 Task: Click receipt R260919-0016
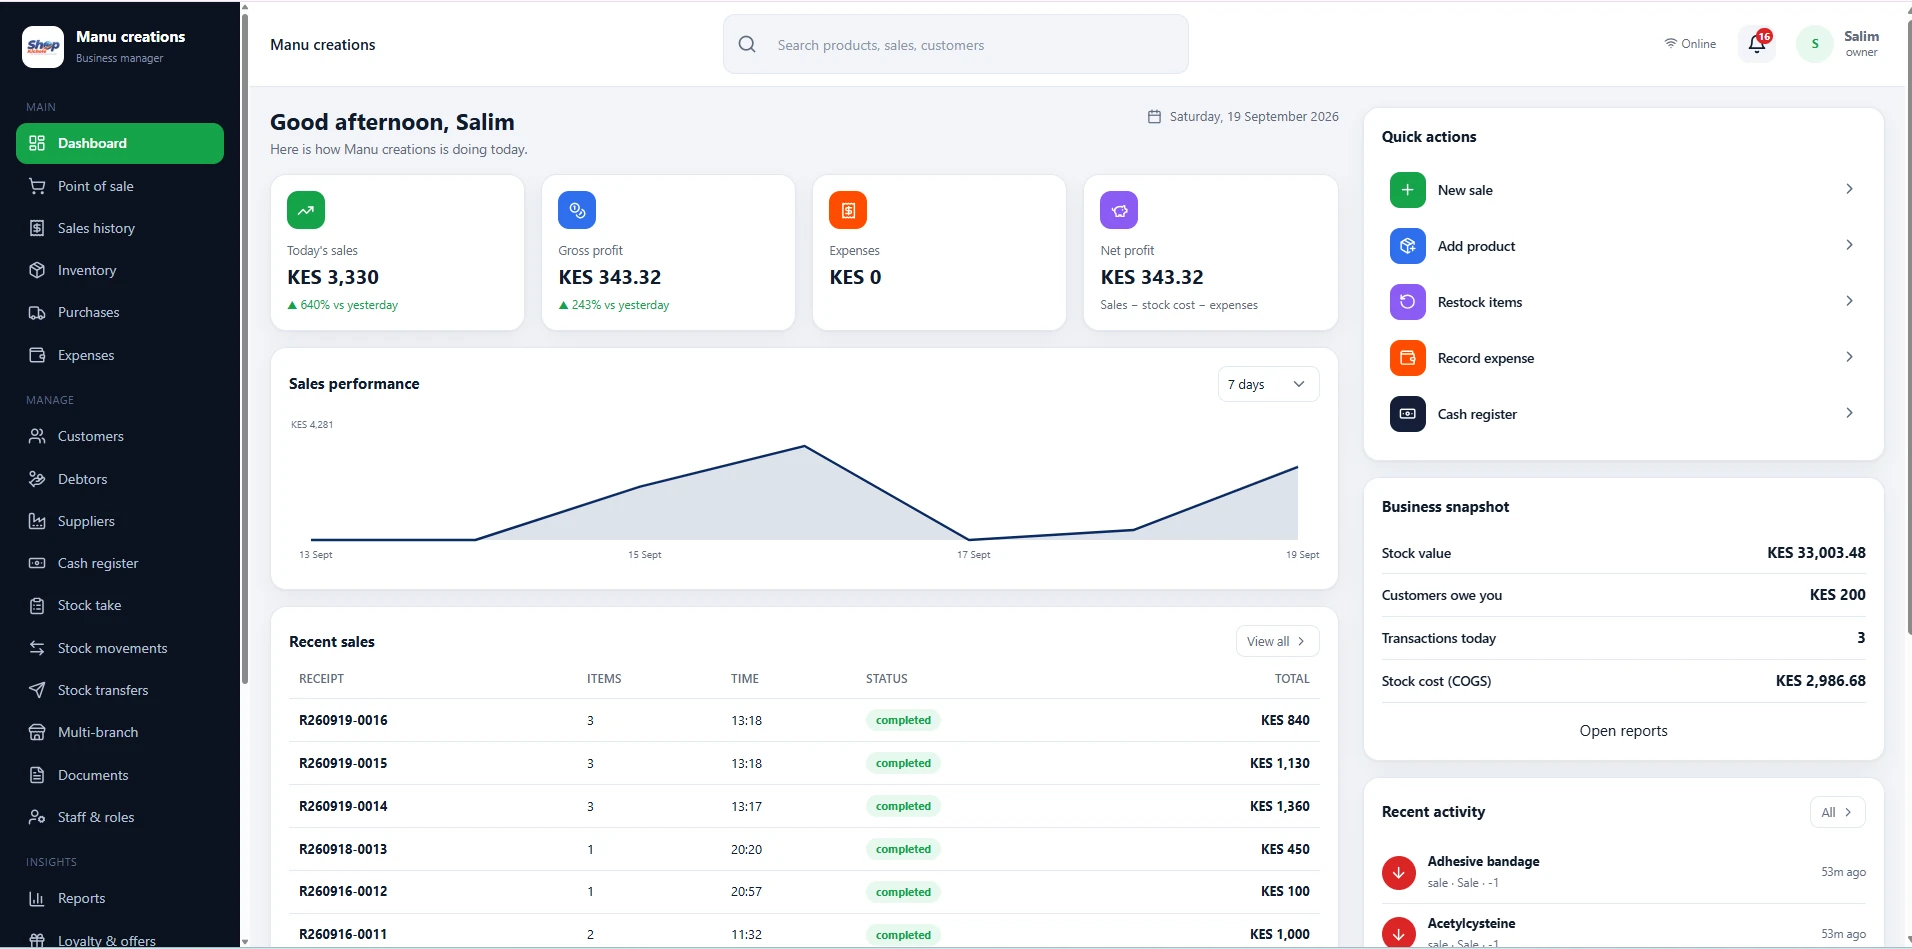[343, 720]
